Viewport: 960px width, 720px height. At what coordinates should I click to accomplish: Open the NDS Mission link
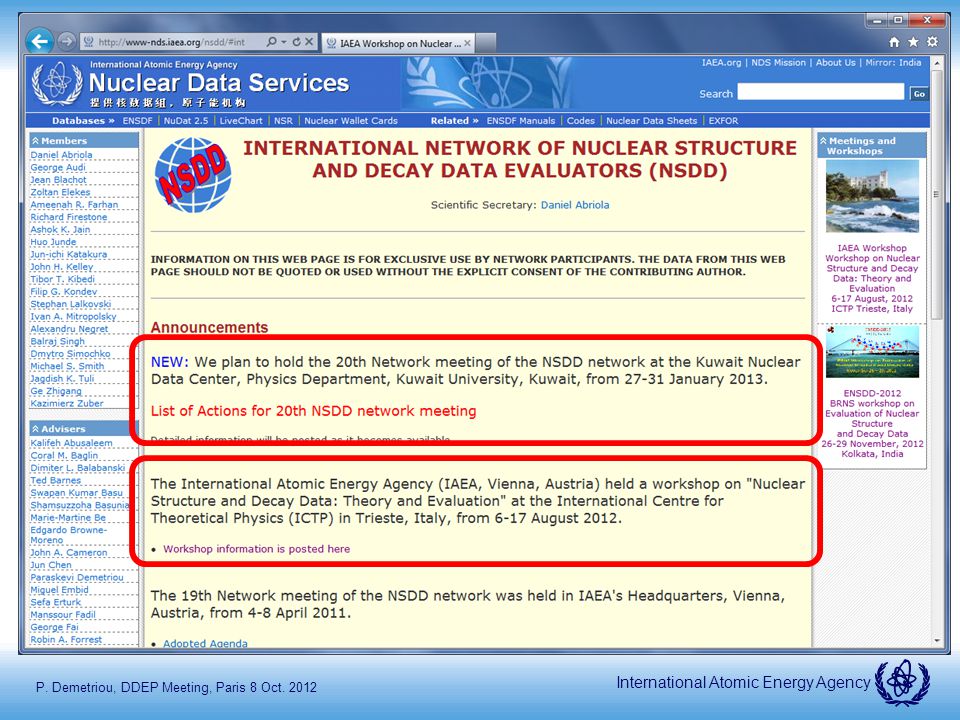point(778,62)
